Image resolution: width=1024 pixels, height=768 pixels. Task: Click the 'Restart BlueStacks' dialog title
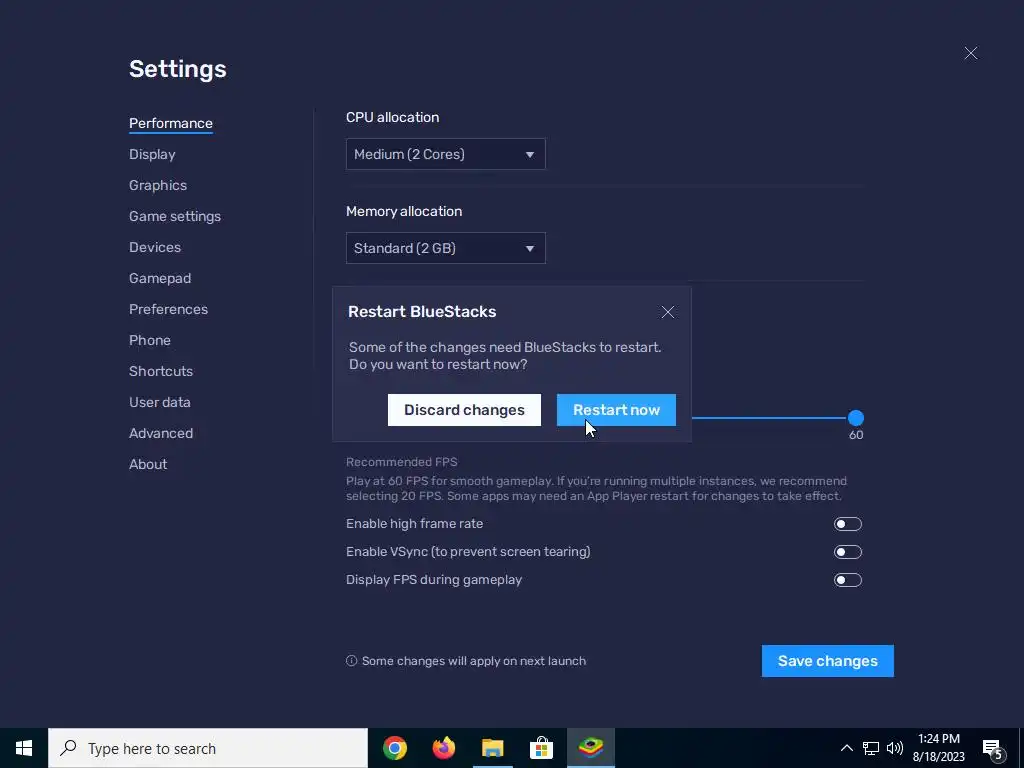click(422, 312)
